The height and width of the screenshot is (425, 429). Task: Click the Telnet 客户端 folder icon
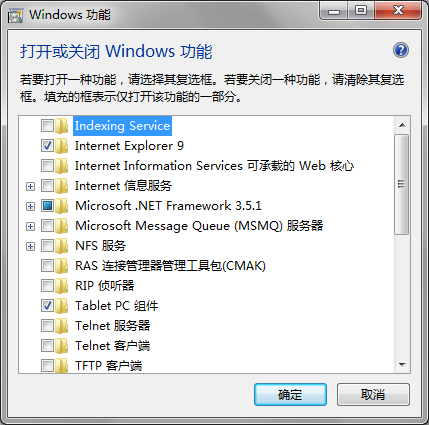[x=62, y=346]
